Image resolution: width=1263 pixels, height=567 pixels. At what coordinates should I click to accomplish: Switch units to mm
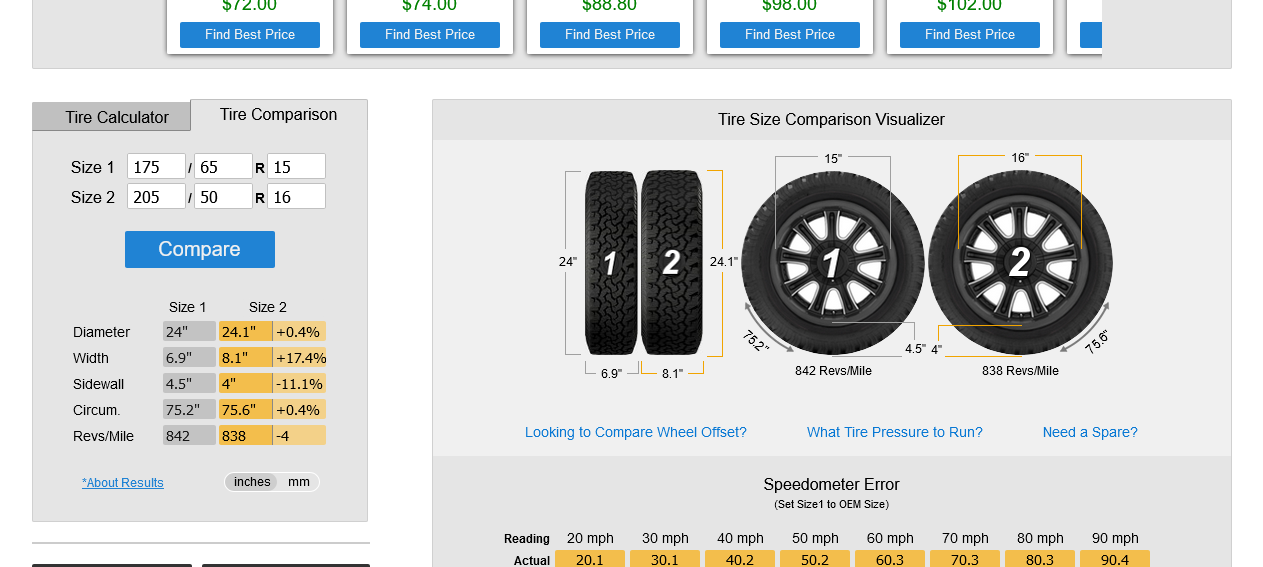click(299, 482)
